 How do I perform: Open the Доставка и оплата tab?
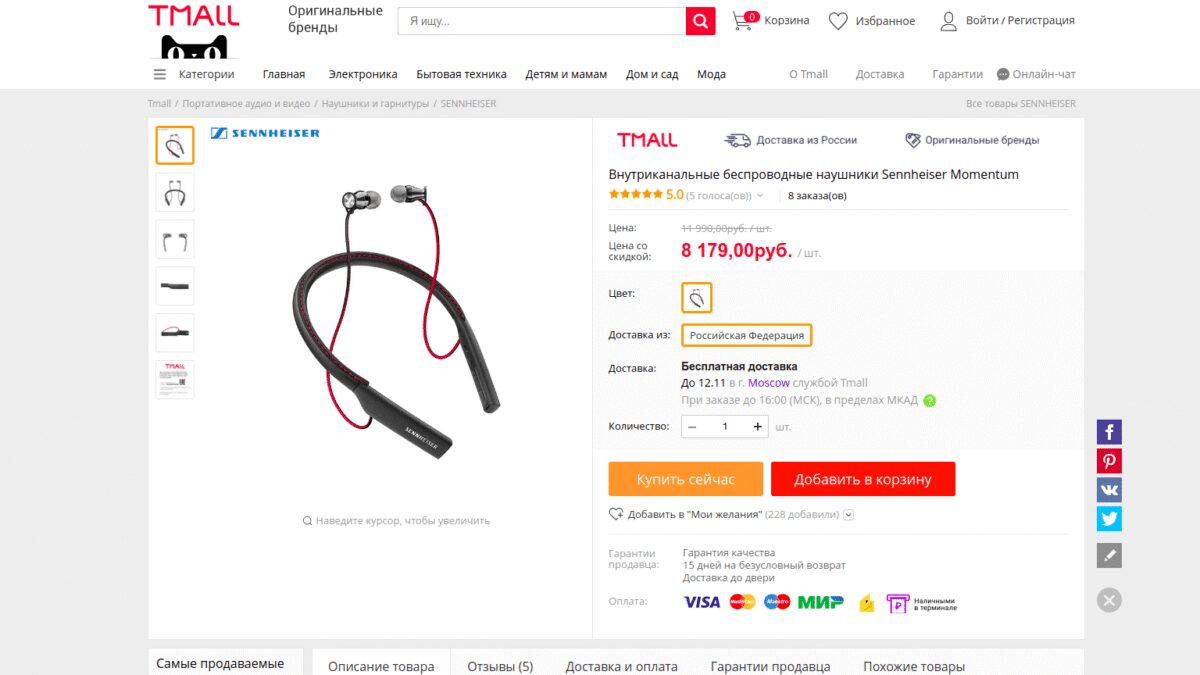pos(621,666)
